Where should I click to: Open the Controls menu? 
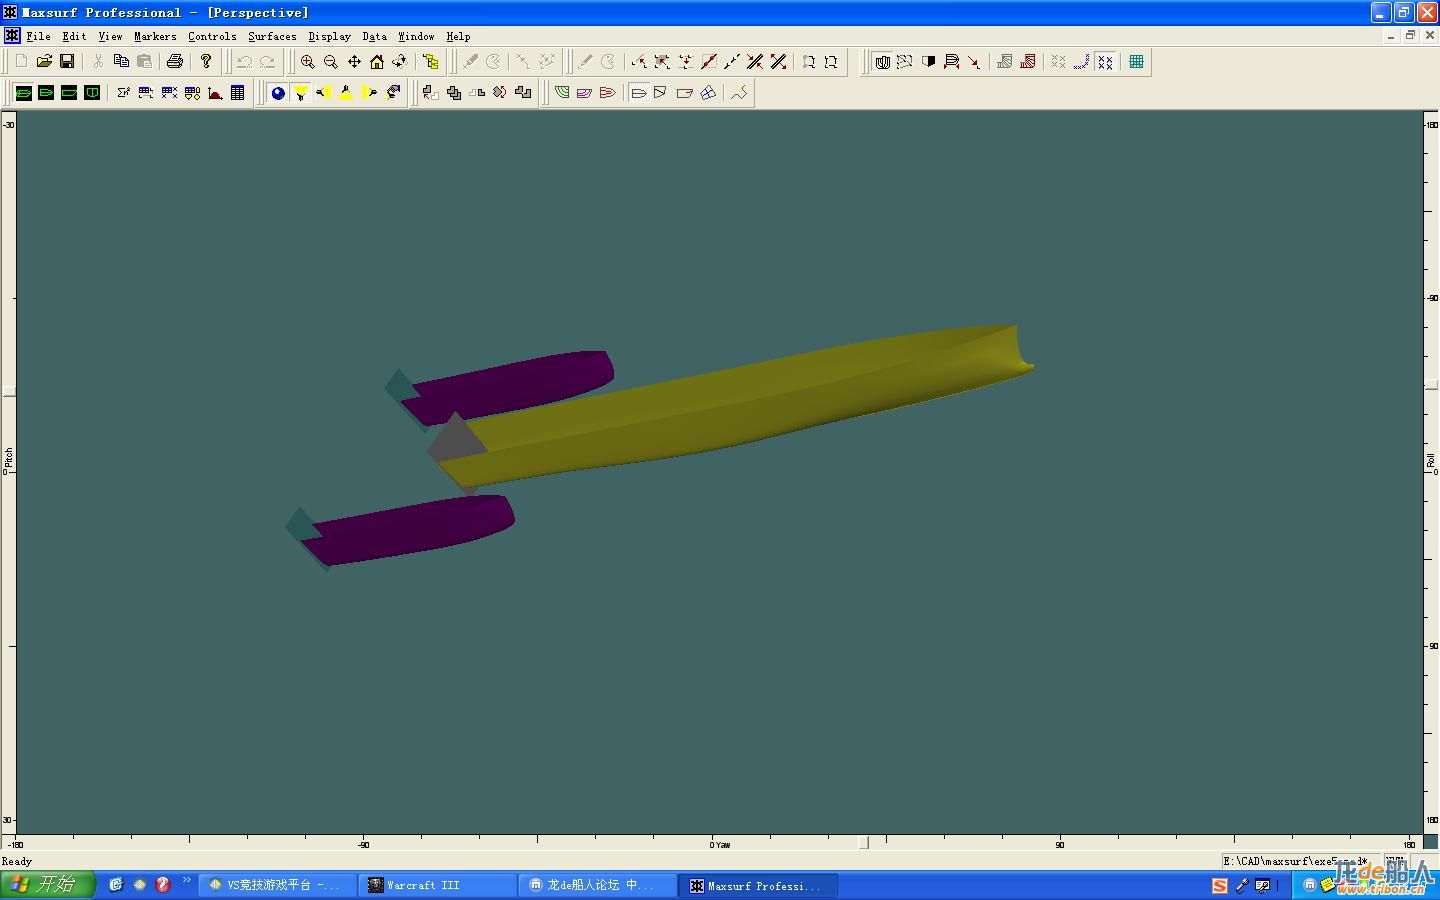(x=212, y=36)
